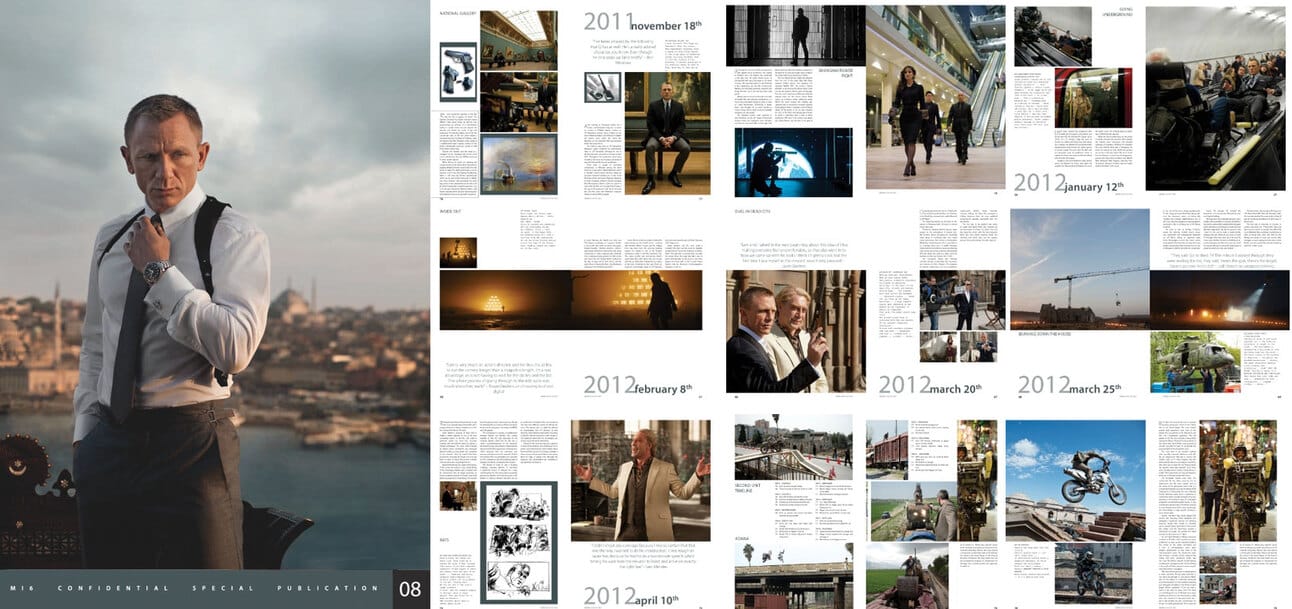The height and width of the screenshot is (609, 1292).
Task: Open dusk scene with spotlight beam photo
Action: coord(1219,300)
